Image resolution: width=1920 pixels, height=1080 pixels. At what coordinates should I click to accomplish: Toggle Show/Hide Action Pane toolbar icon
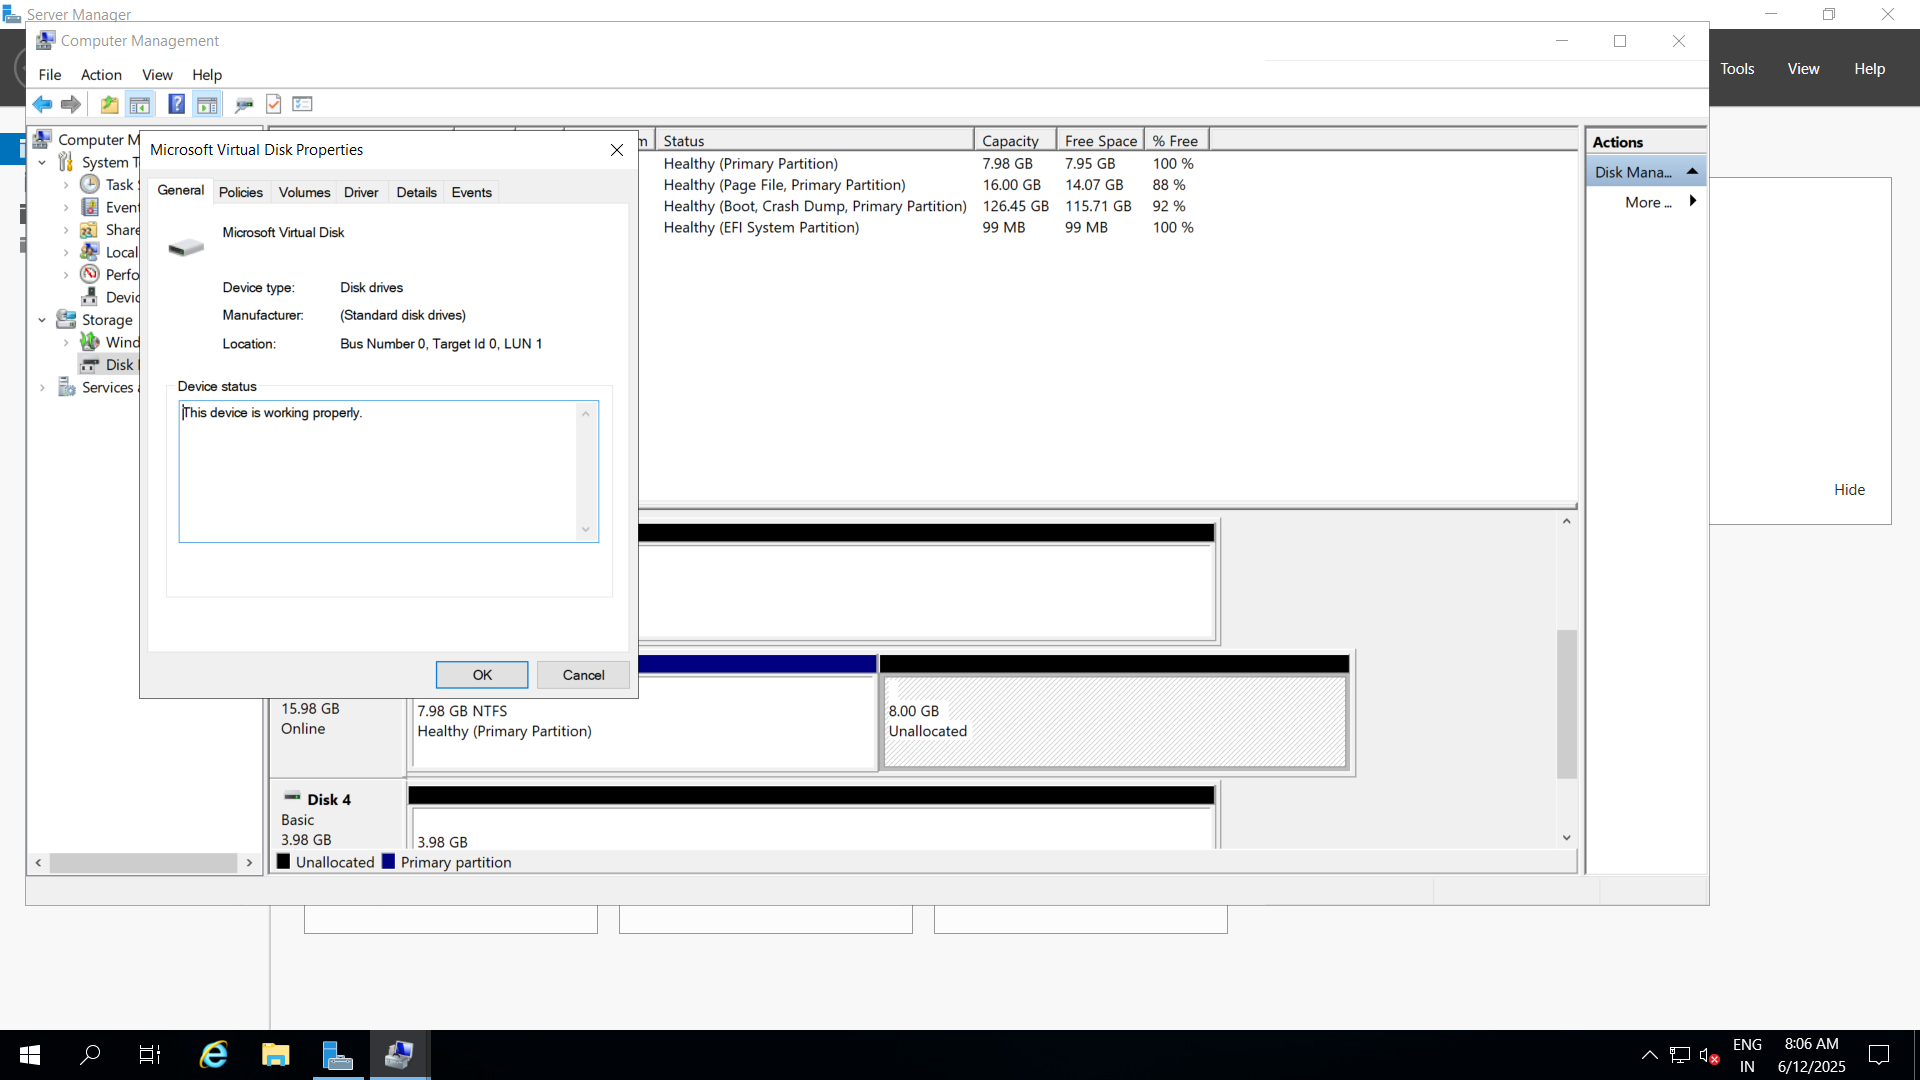click(x=207, y=104)
